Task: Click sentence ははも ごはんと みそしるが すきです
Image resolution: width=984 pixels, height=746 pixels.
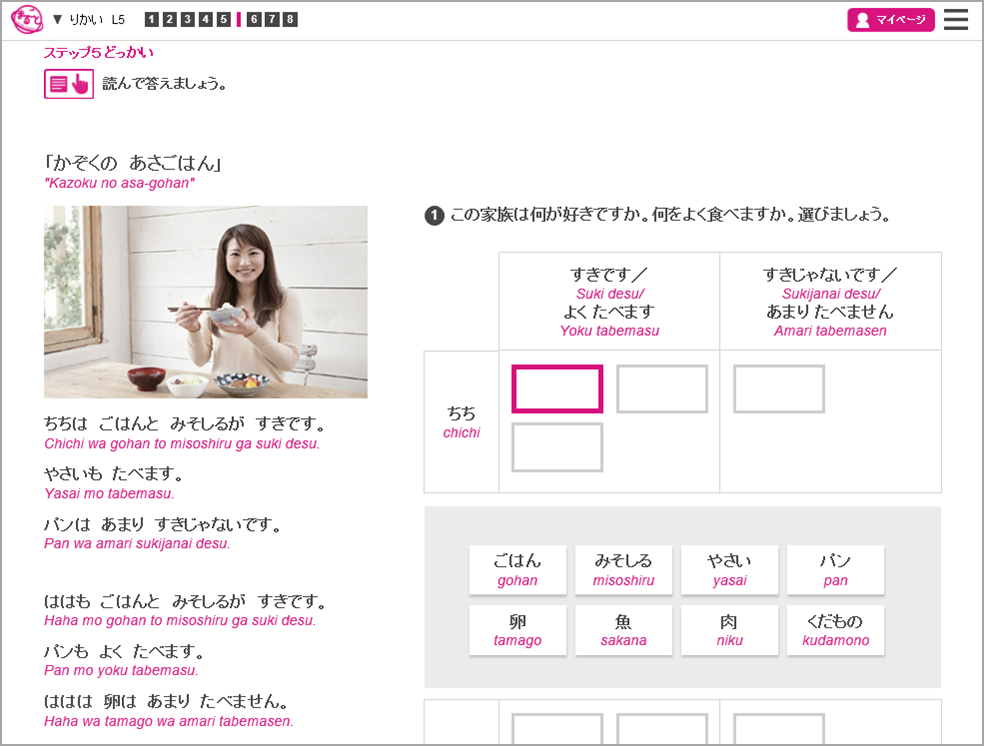Action: [185, 601]
